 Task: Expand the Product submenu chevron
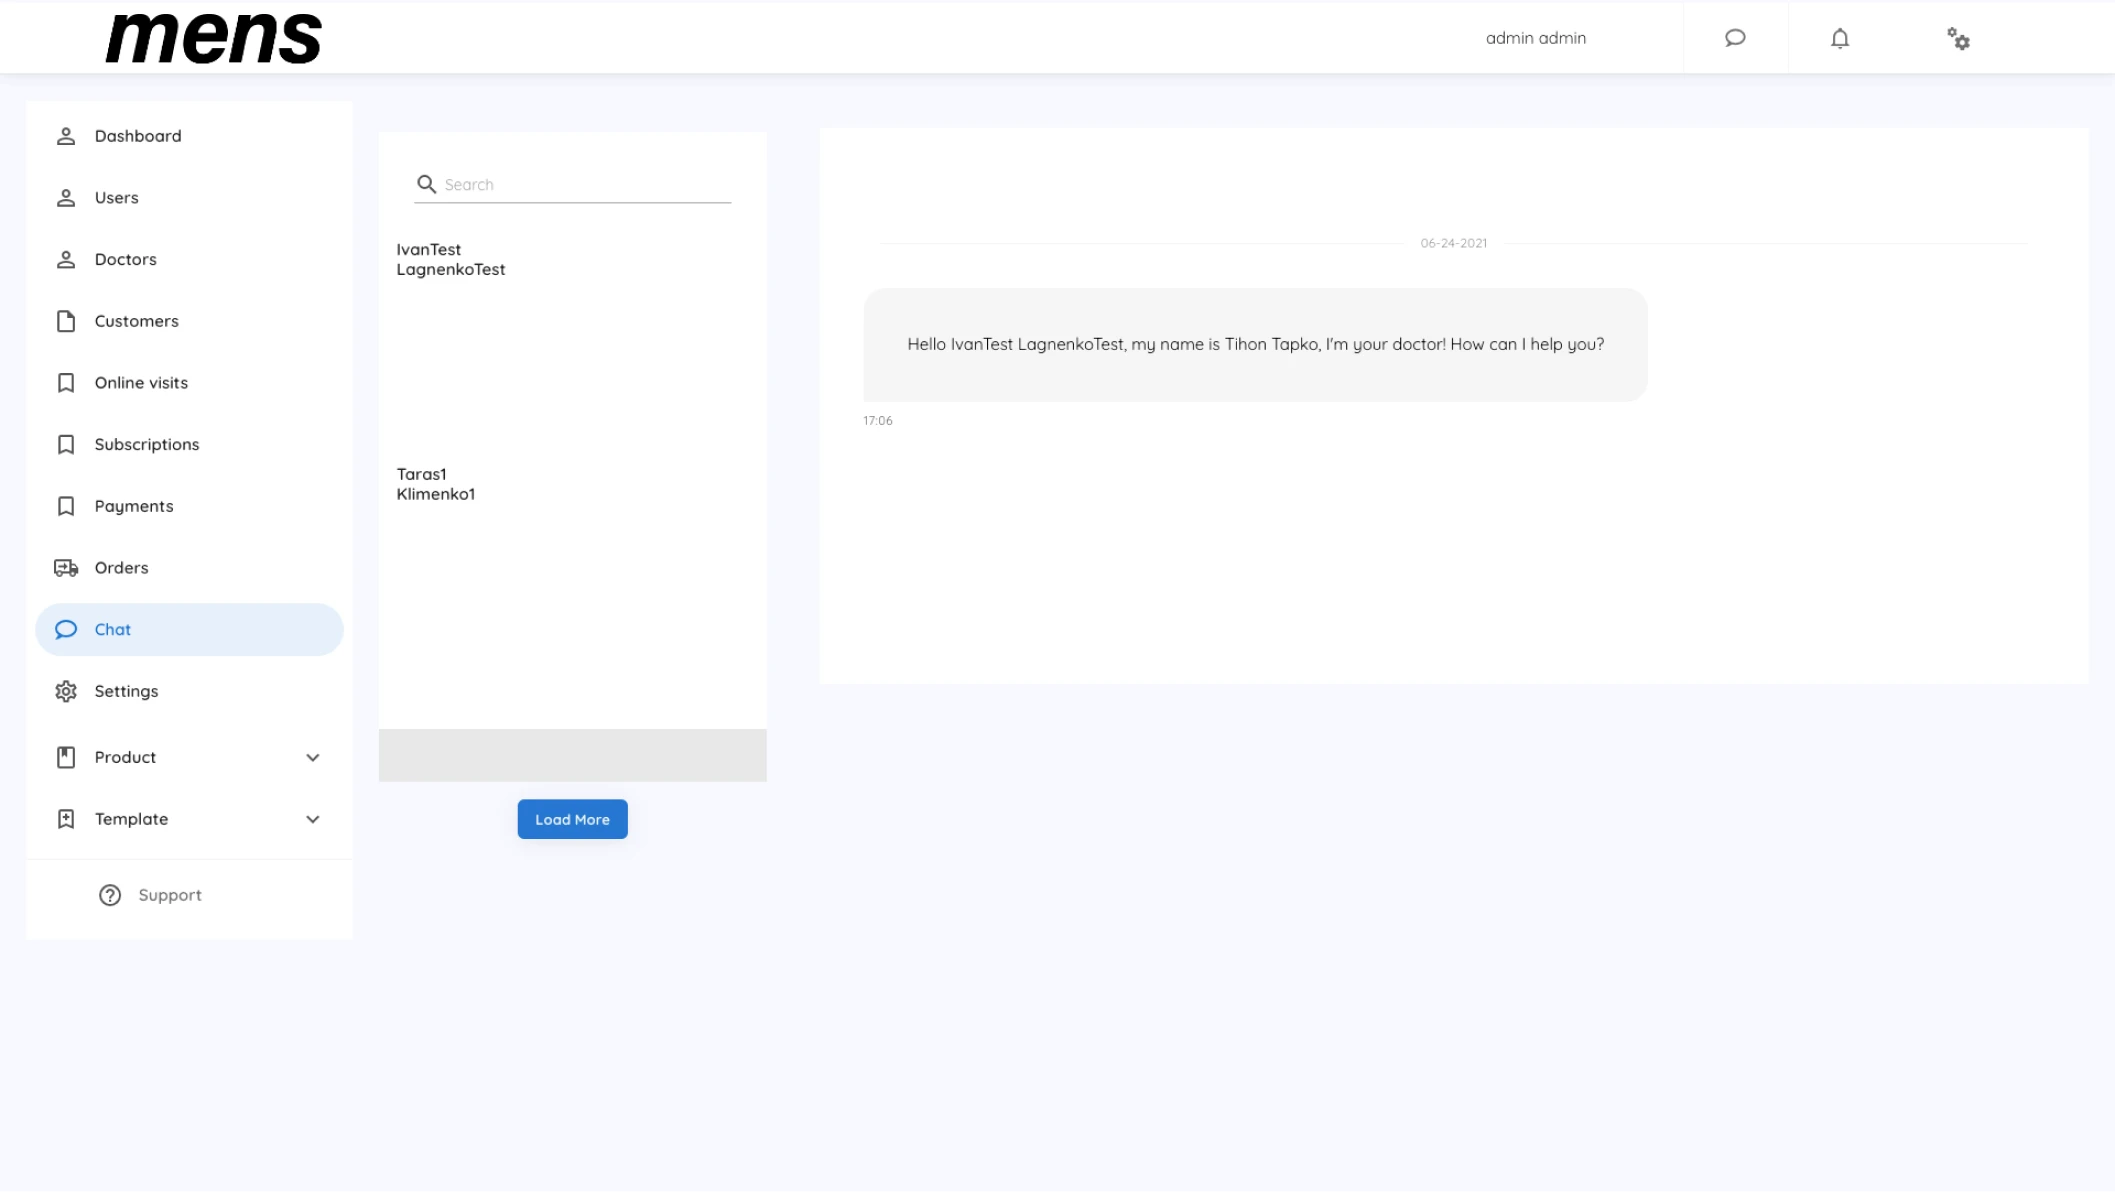313,758
